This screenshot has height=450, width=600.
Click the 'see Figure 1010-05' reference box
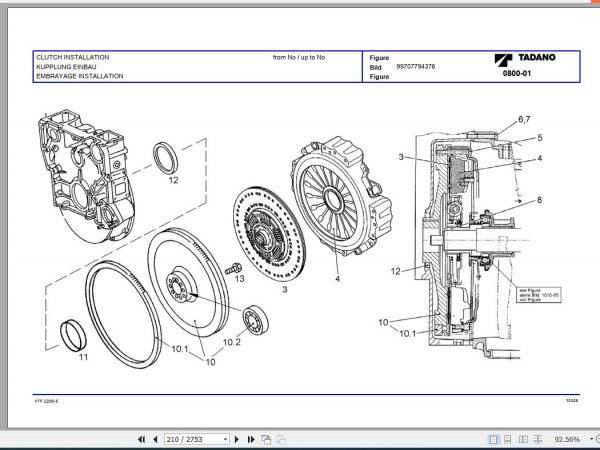click(x=539, y=295)
